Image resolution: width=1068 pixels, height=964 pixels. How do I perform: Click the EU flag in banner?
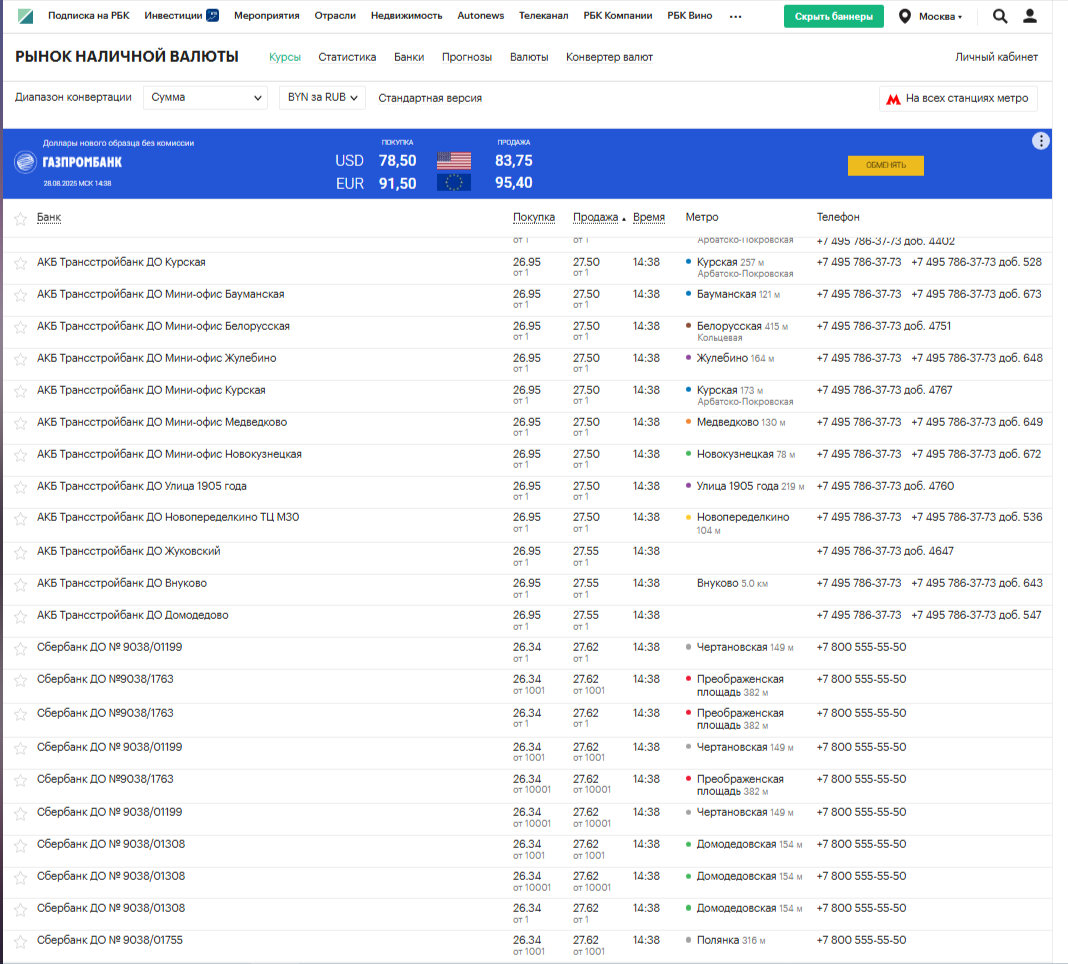[x=454, y=183]
